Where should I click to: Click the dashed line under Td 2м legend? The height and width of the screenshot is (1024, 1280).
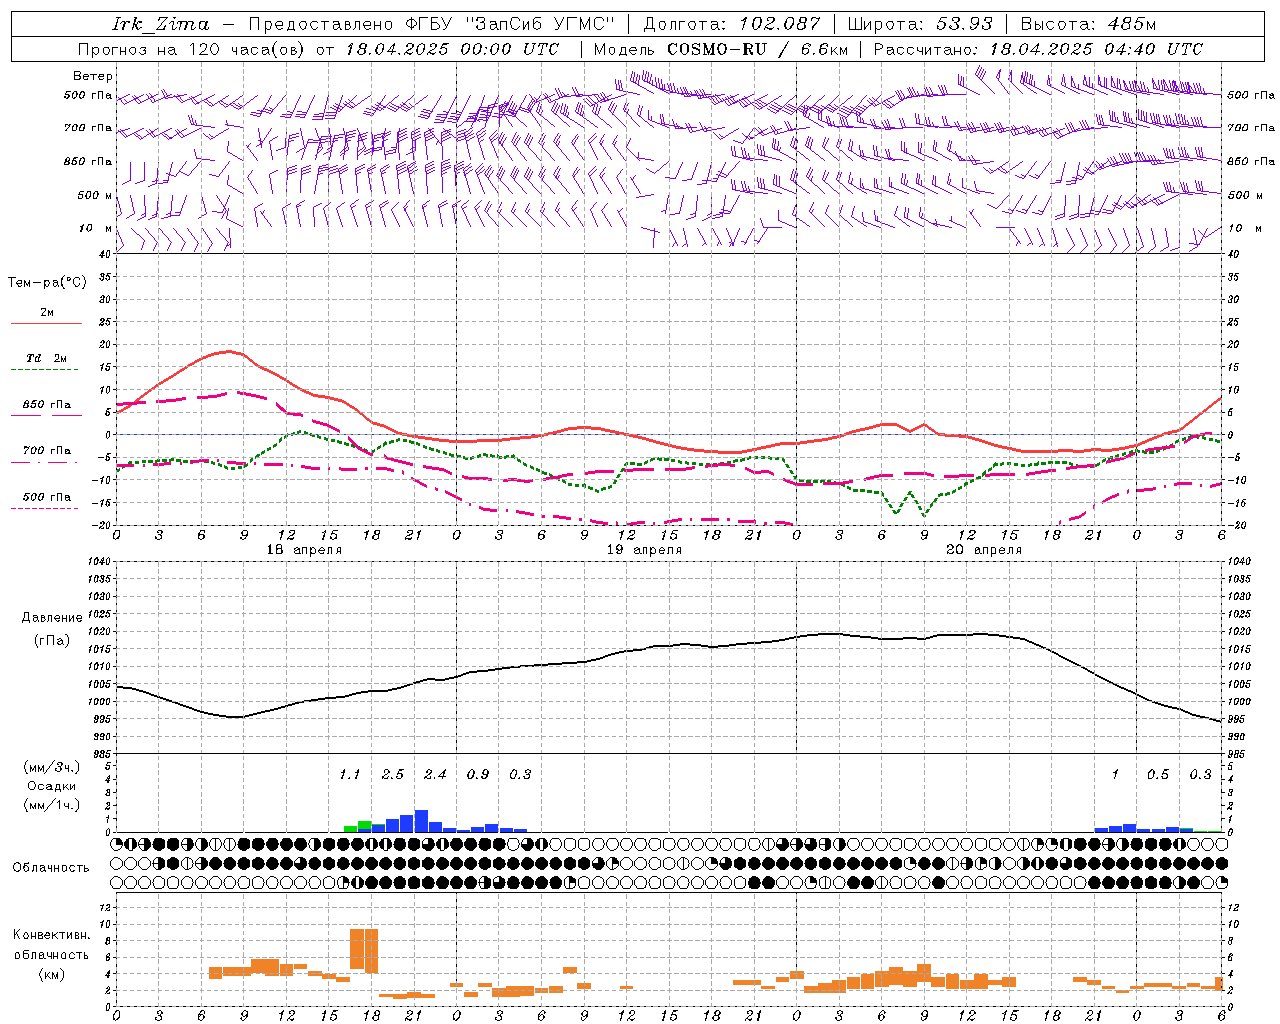(x=45, y=369)
